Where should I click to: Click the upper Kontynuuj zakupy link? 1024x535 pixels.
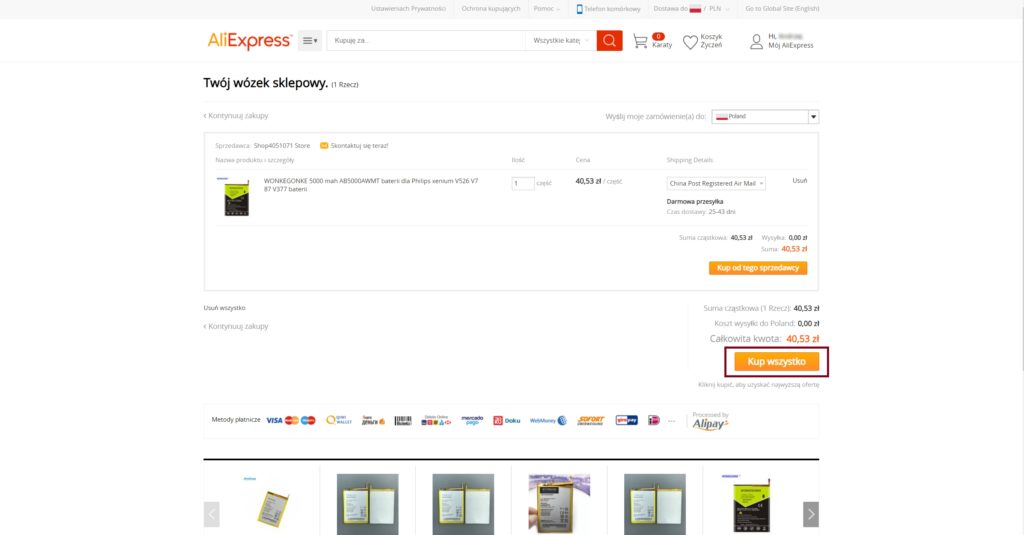236,116
